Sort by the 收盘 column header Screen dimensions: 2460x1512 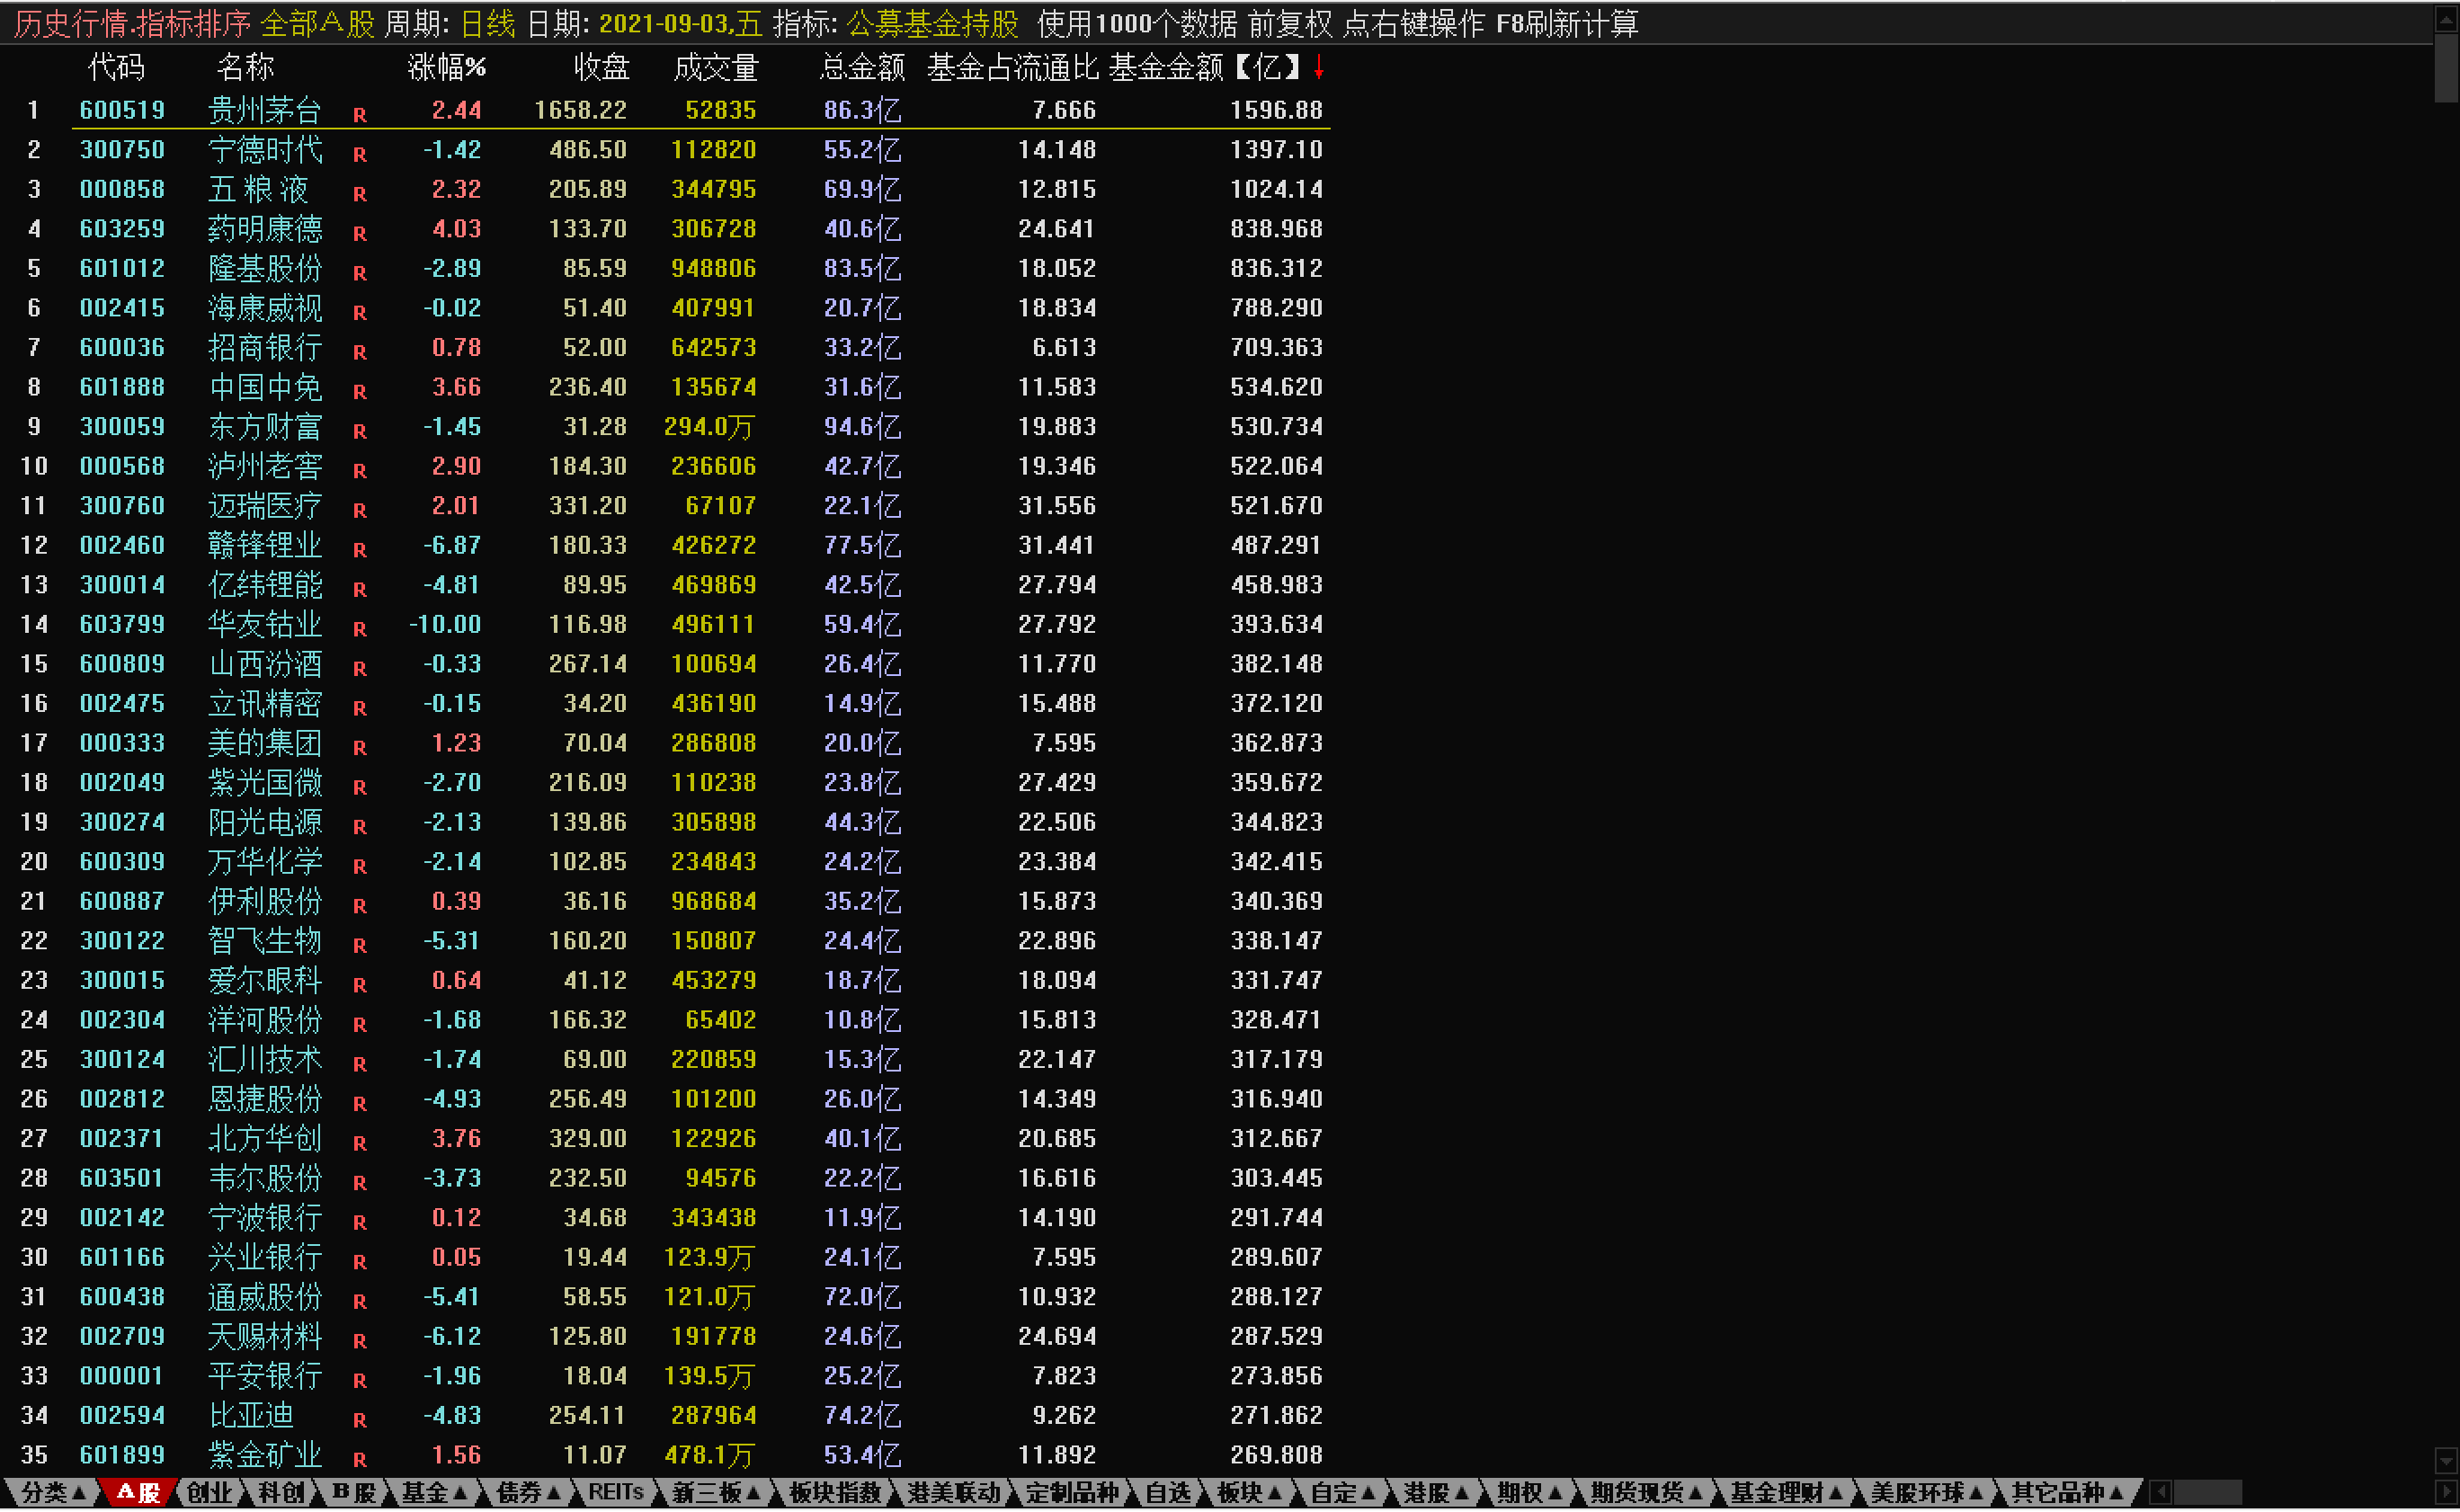tap(601, 67)
